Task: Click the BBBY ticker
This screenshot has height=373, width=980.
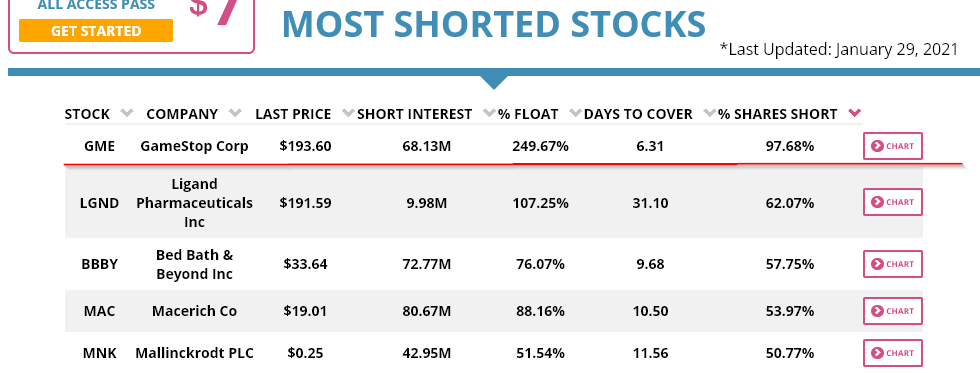Action: tap(99, 264)
